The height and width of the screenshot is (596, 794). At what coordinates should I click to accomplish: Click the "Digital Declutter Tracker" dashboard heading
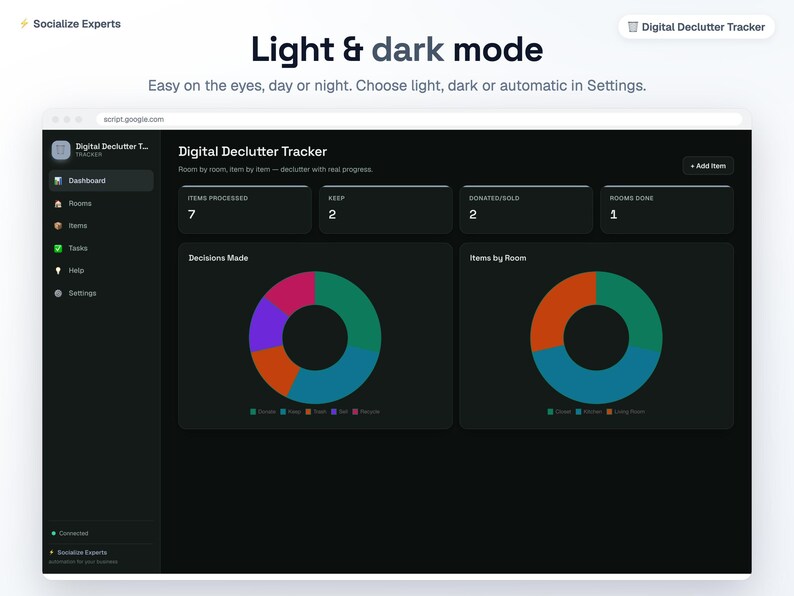[x=253, y=151]
